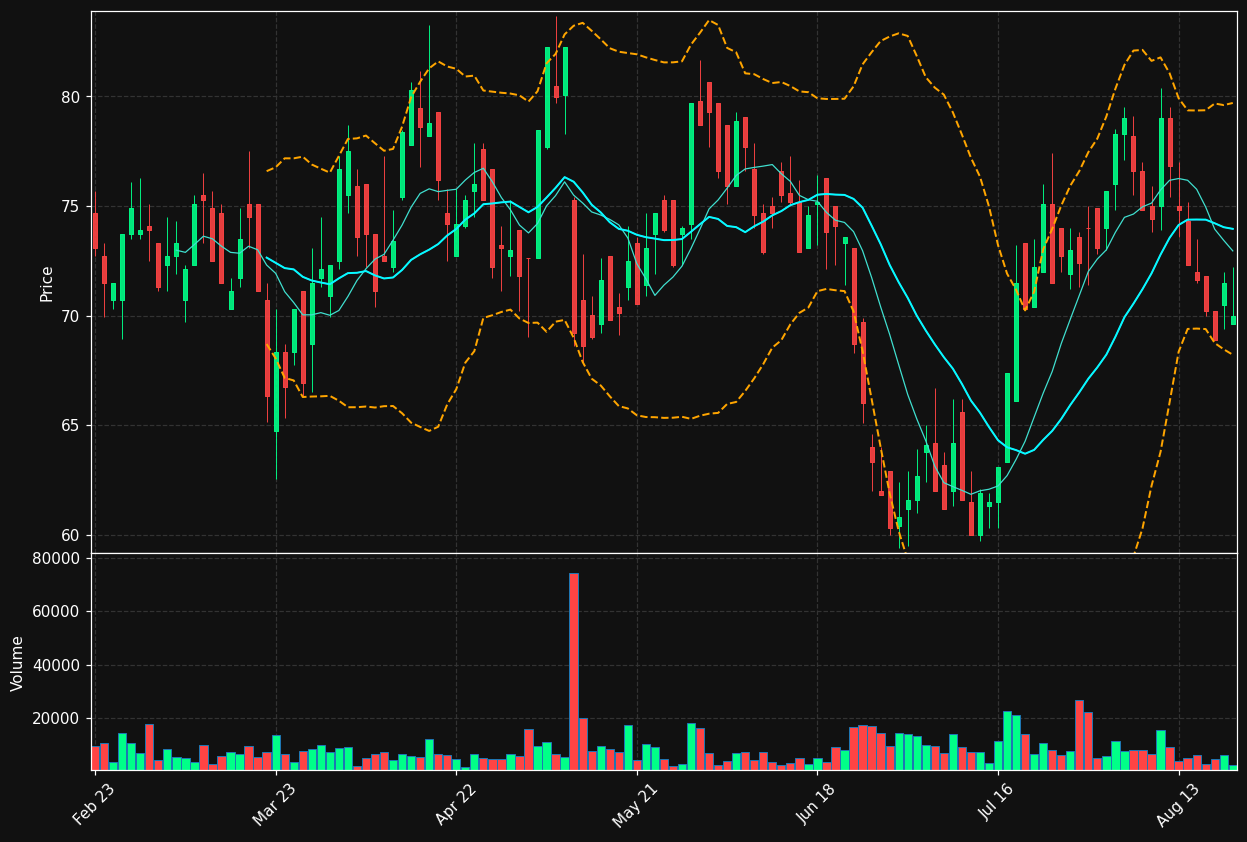This screenshot has height=842, width=1247.
Task: Click the 'Feb 23' date label
Action: click(x=93, y=807)
